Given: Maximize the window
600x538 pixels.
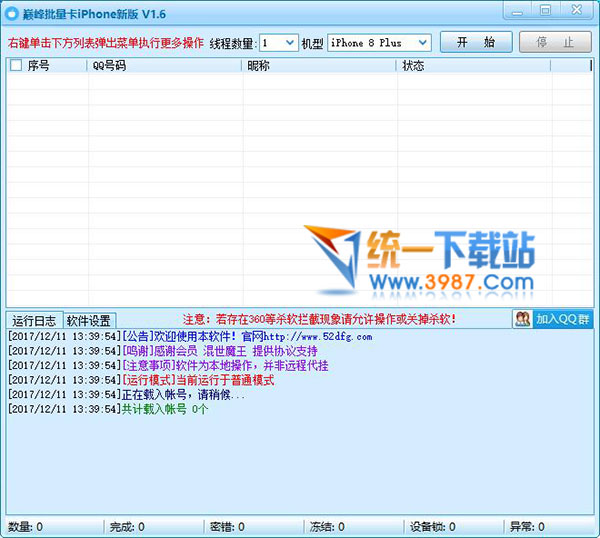Looking at the screenshot, I should pyautogui.click(x=546, y=11).
